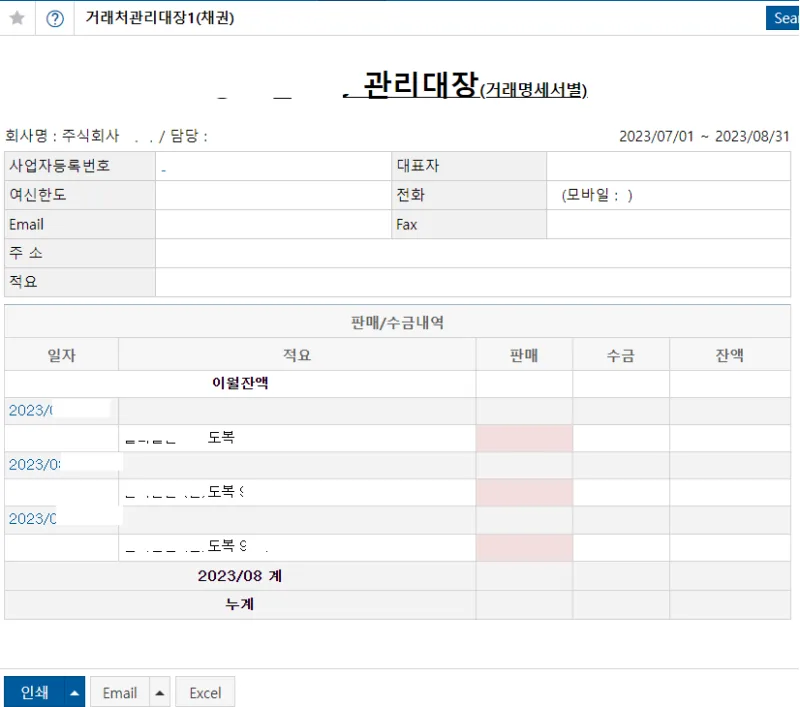This screenshot has width=800, height=707.
Task: Click the second pink 판매 cell
Action: tap(524, 492)
